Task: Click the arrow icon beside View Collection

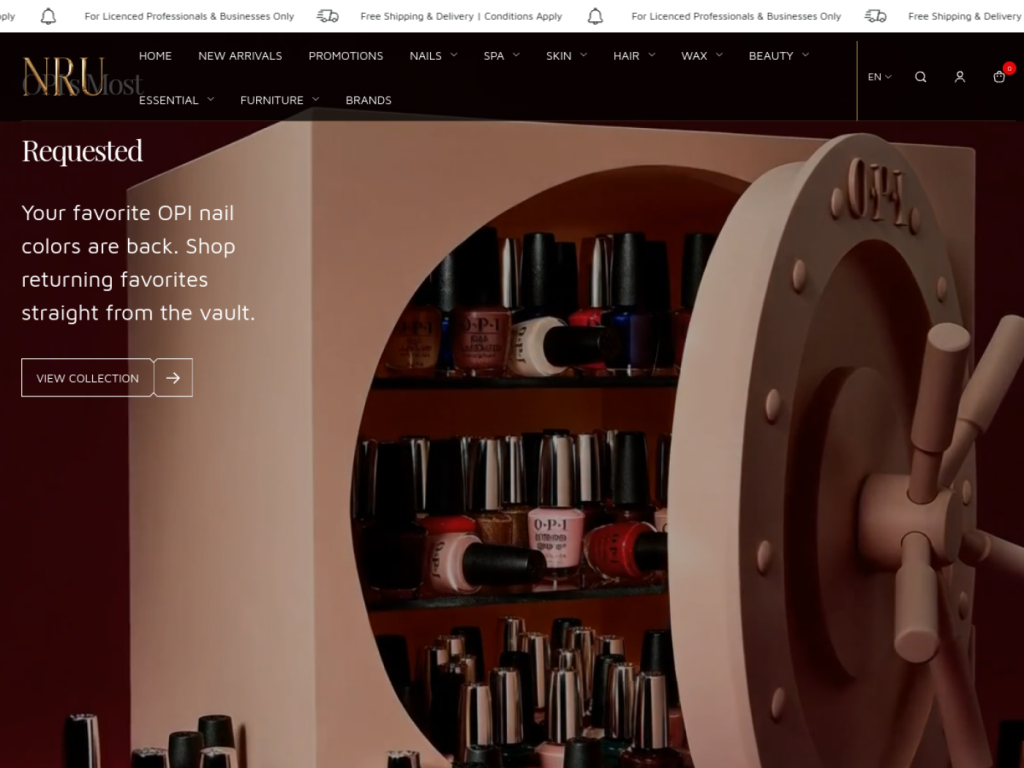Action: (x=173, y=377)
